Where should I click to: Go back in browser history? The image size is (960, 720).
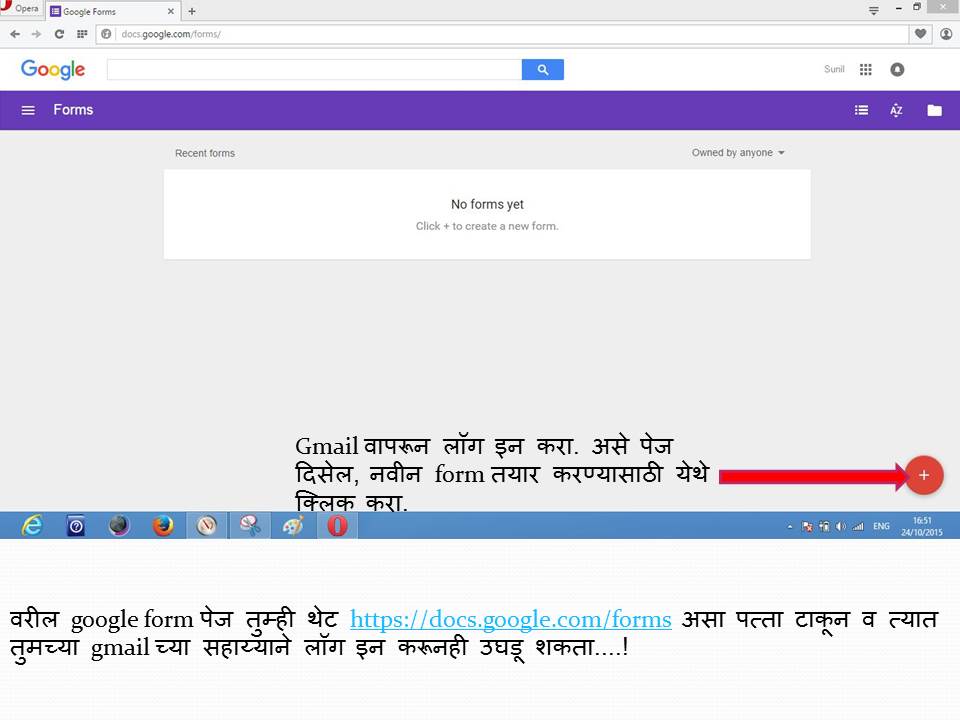pyautogui.click(x=15, y=34)
